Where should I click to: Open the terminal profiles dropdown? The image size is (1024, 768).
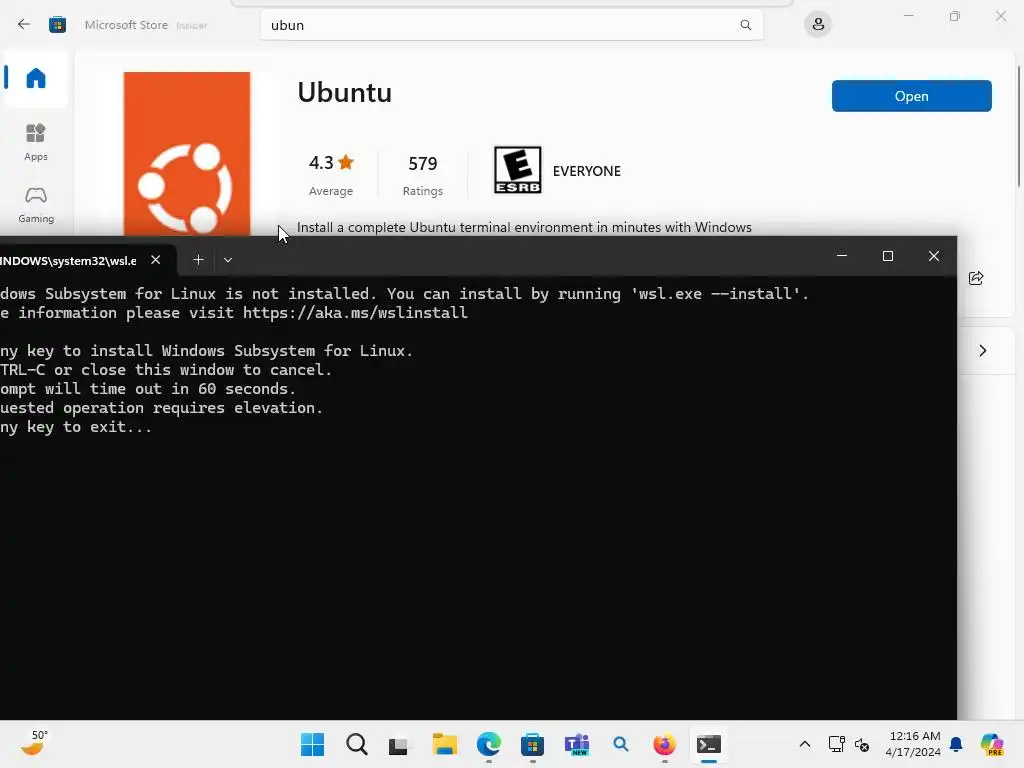(227, 260)
